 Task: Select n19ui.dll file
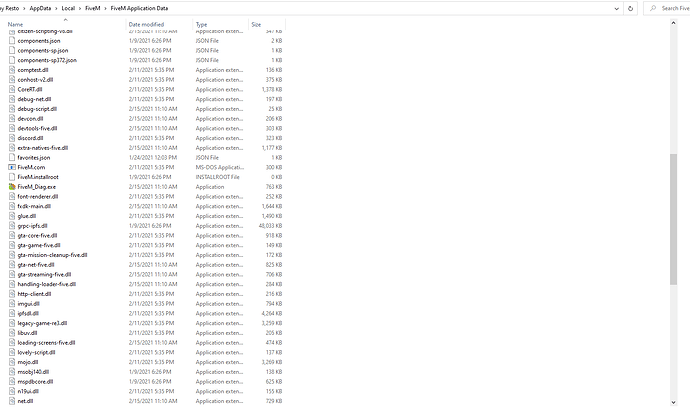click(28, 391)
